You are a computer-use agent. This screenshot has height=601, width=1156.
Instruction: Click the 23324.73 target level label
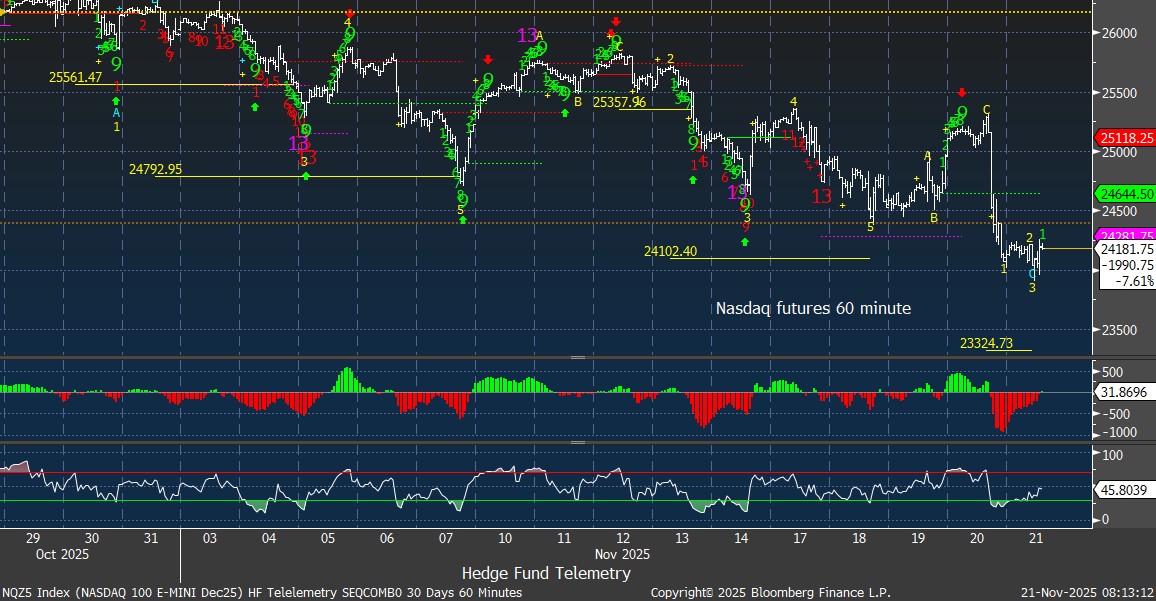pyautogui.click(x=986, y=344)
